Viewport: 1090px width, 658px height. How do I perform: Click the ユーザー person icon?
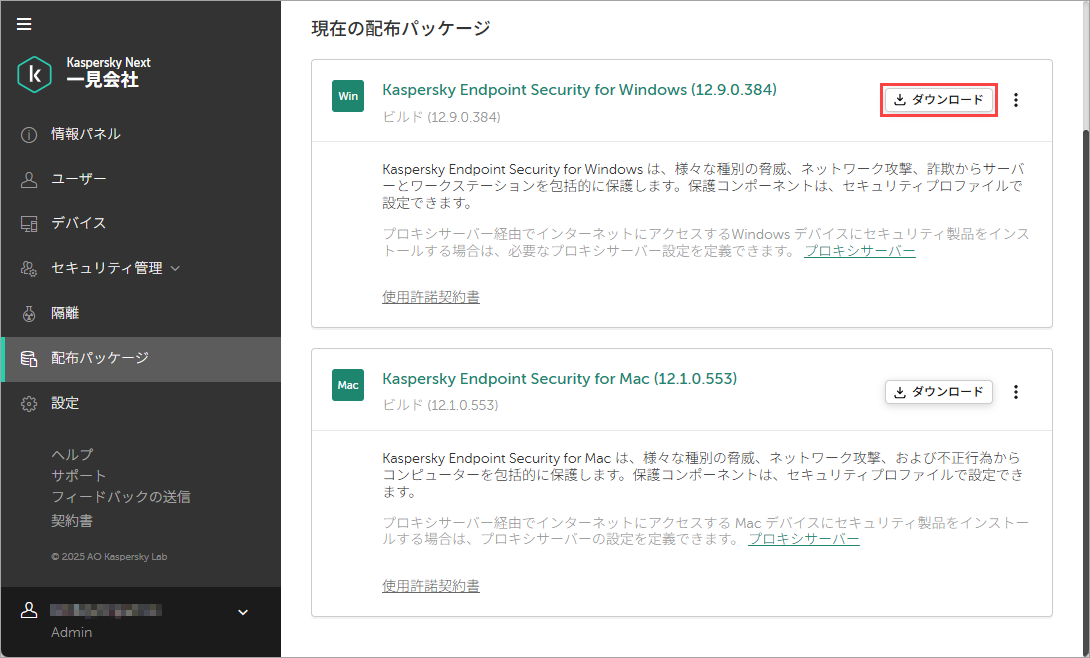[29, 179]
